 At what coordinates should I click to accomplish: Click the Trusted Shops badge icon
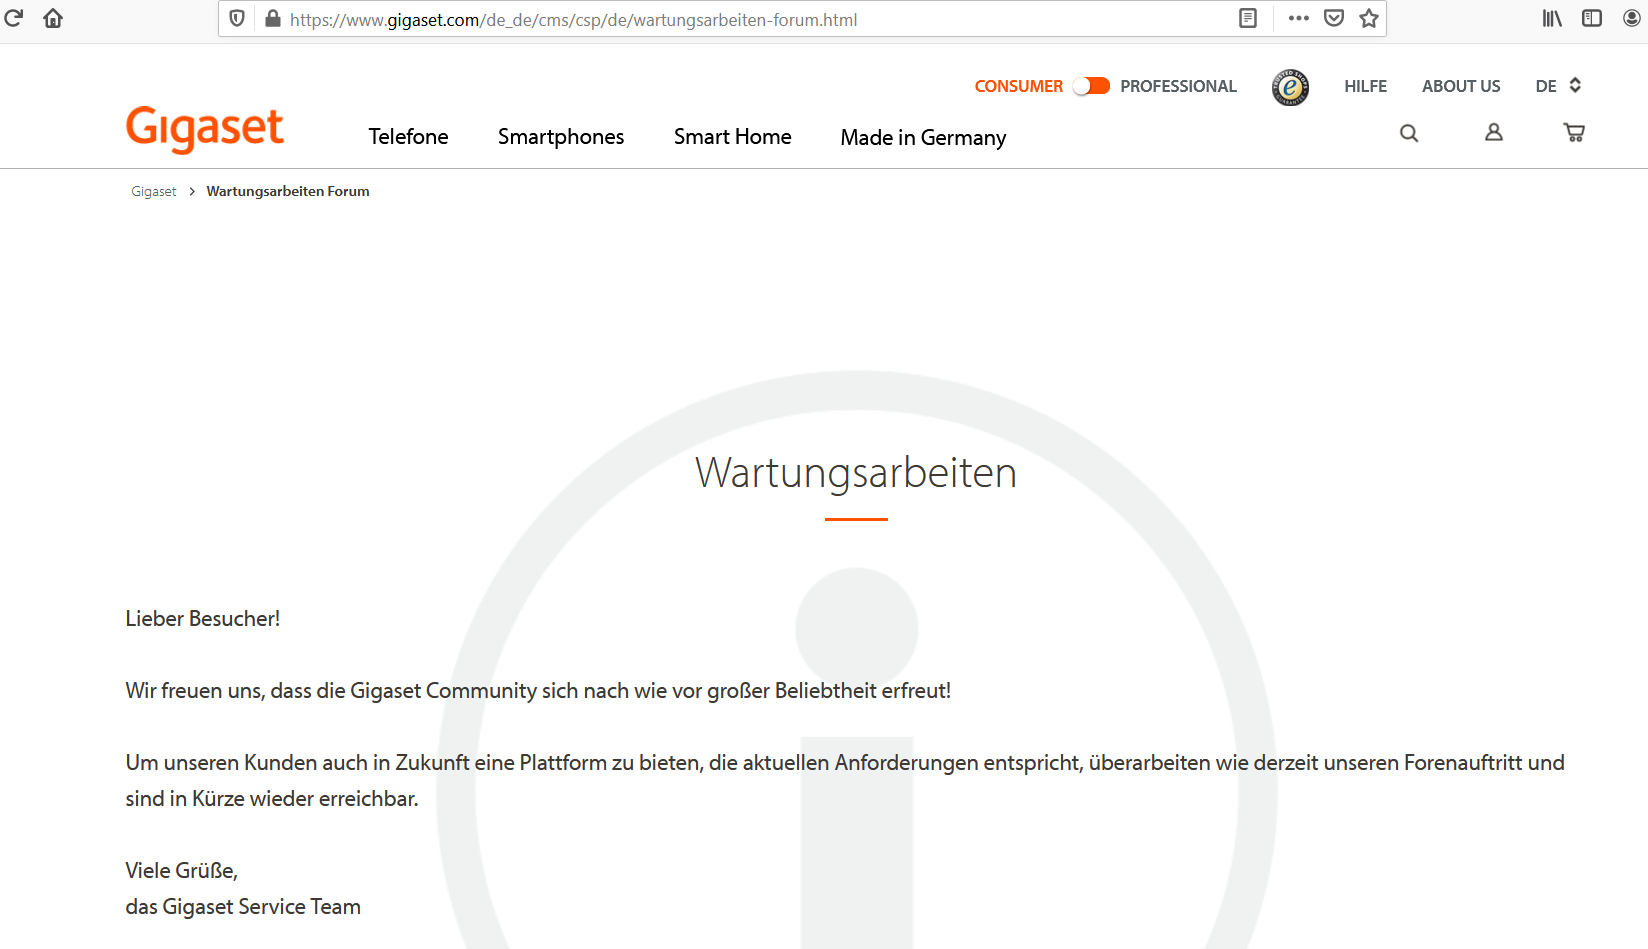tap(1290, 87)
